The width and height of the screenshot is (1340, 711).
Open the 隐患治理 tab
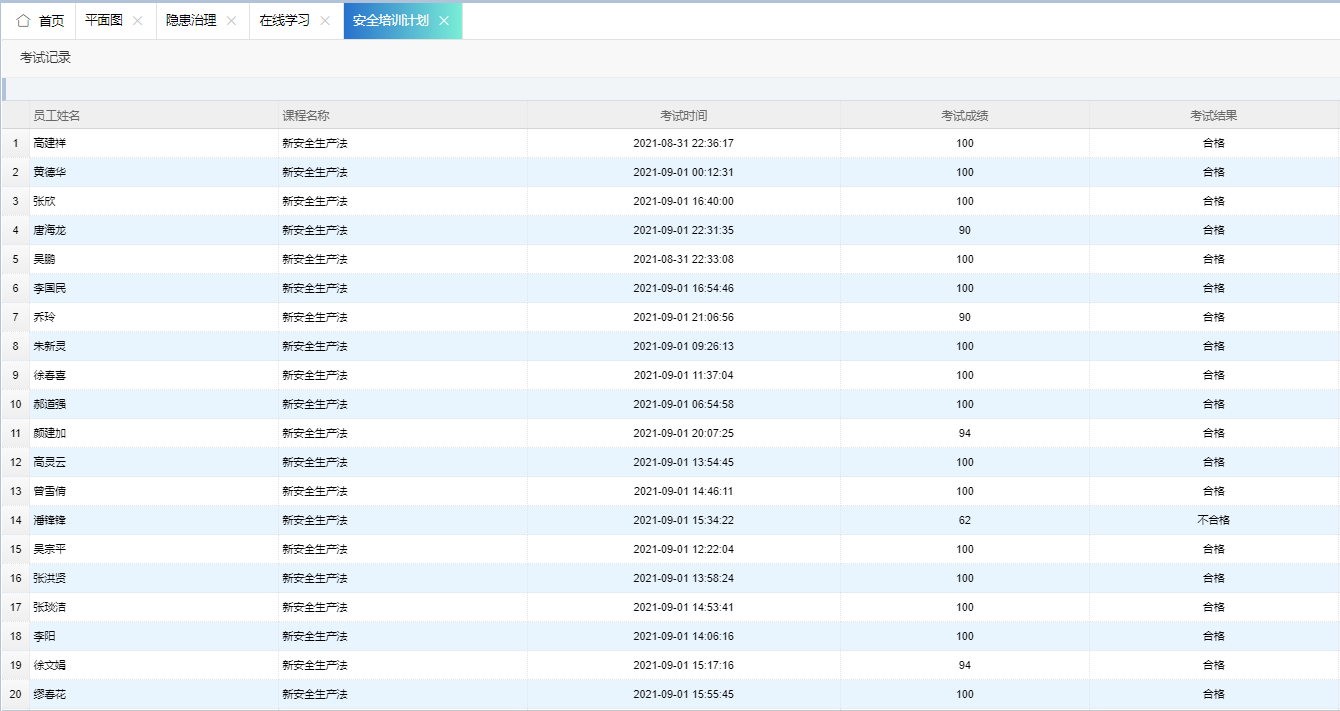(x=191, y=21)
